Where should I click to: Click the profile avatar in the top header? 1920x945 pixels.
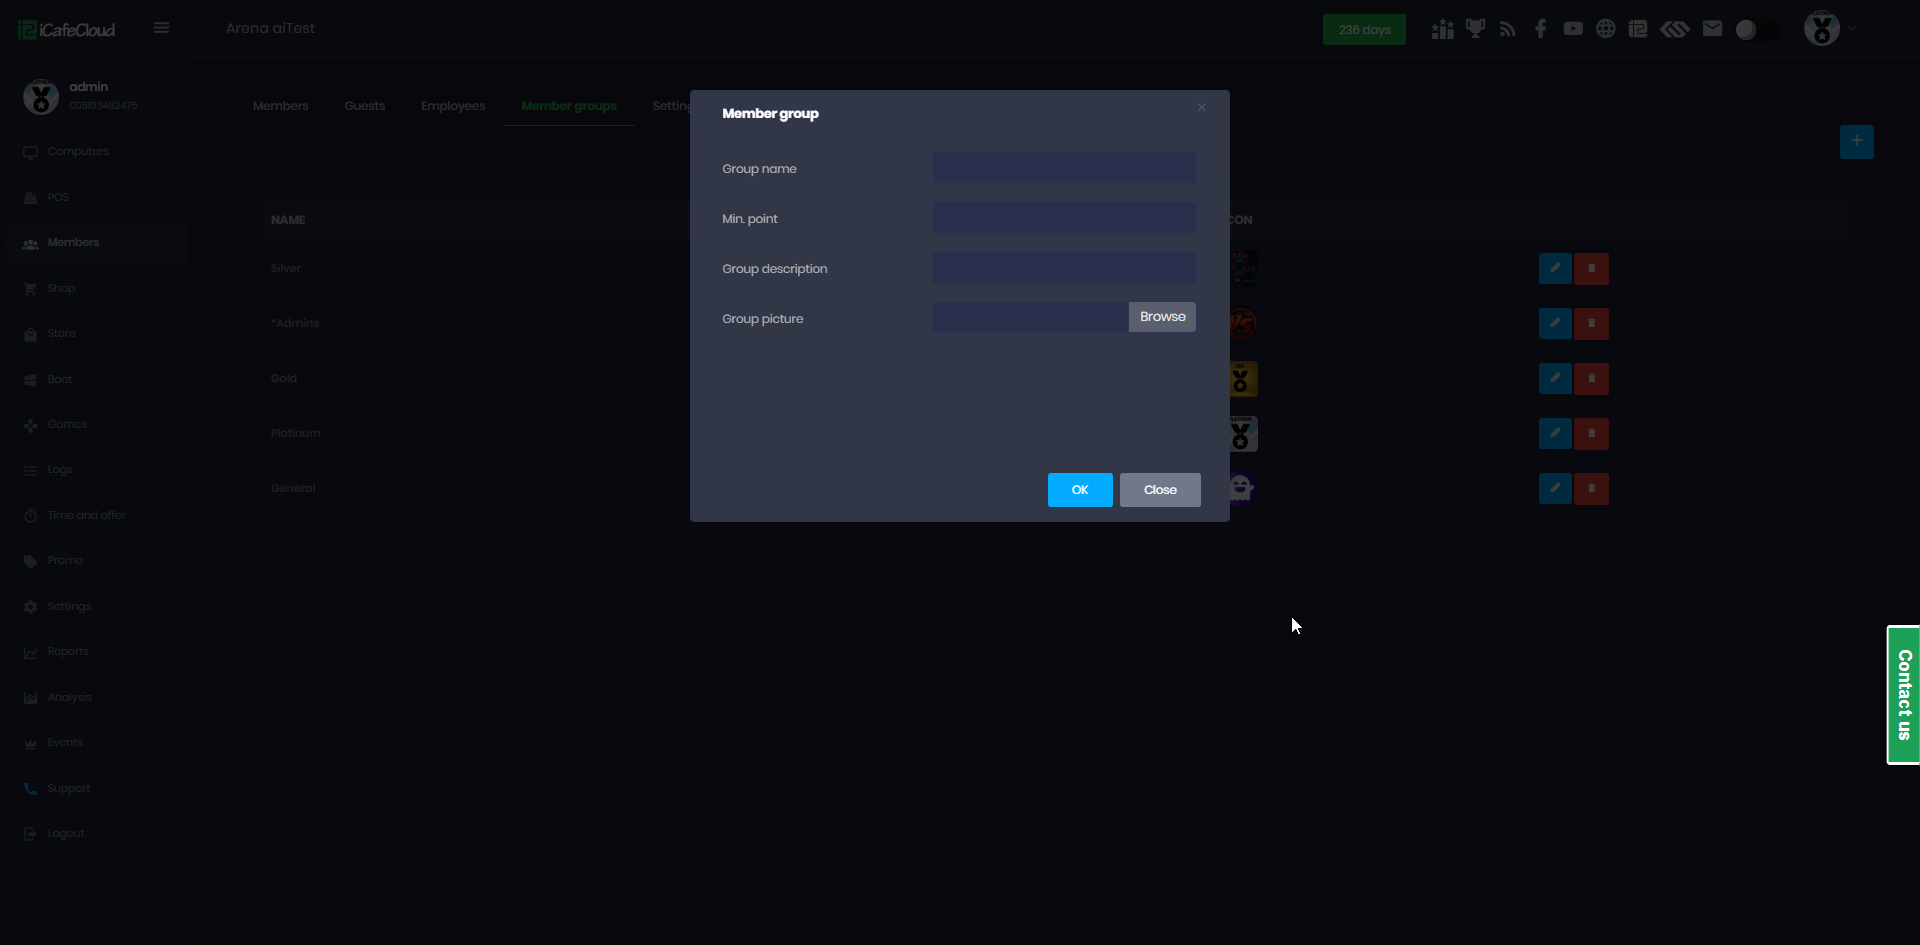pyautogui.click(x=1822, y=29)
